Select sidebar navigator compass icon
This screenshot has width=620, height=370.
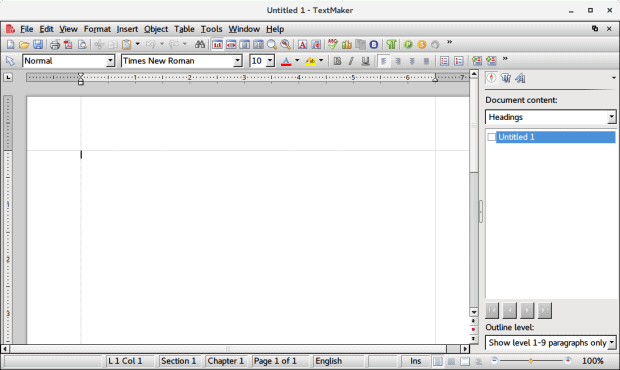491,78
